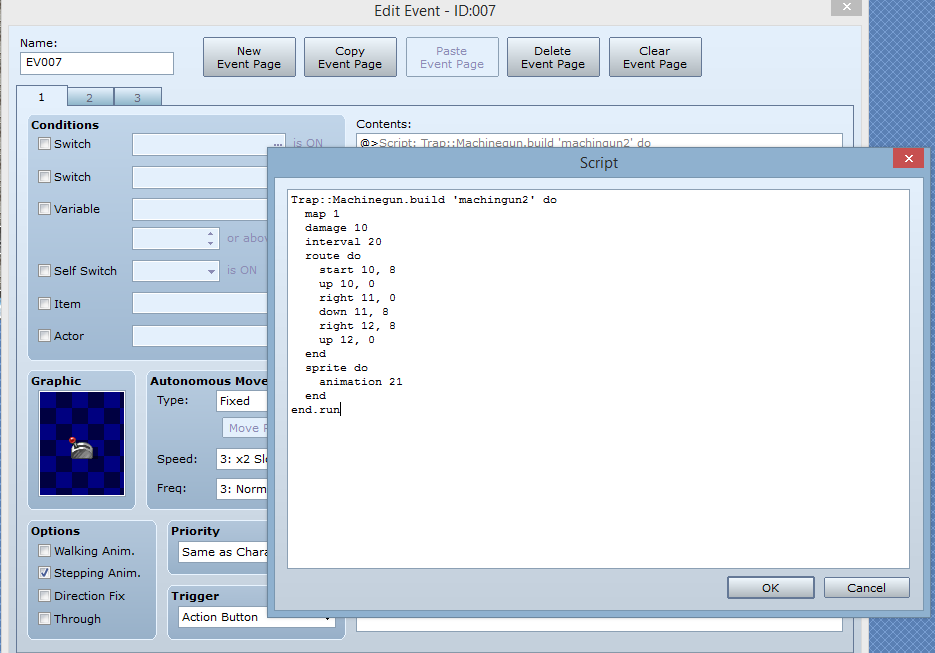Open the movement Type dropdown
Screen dimensions: 935x653
pos(242,401)
